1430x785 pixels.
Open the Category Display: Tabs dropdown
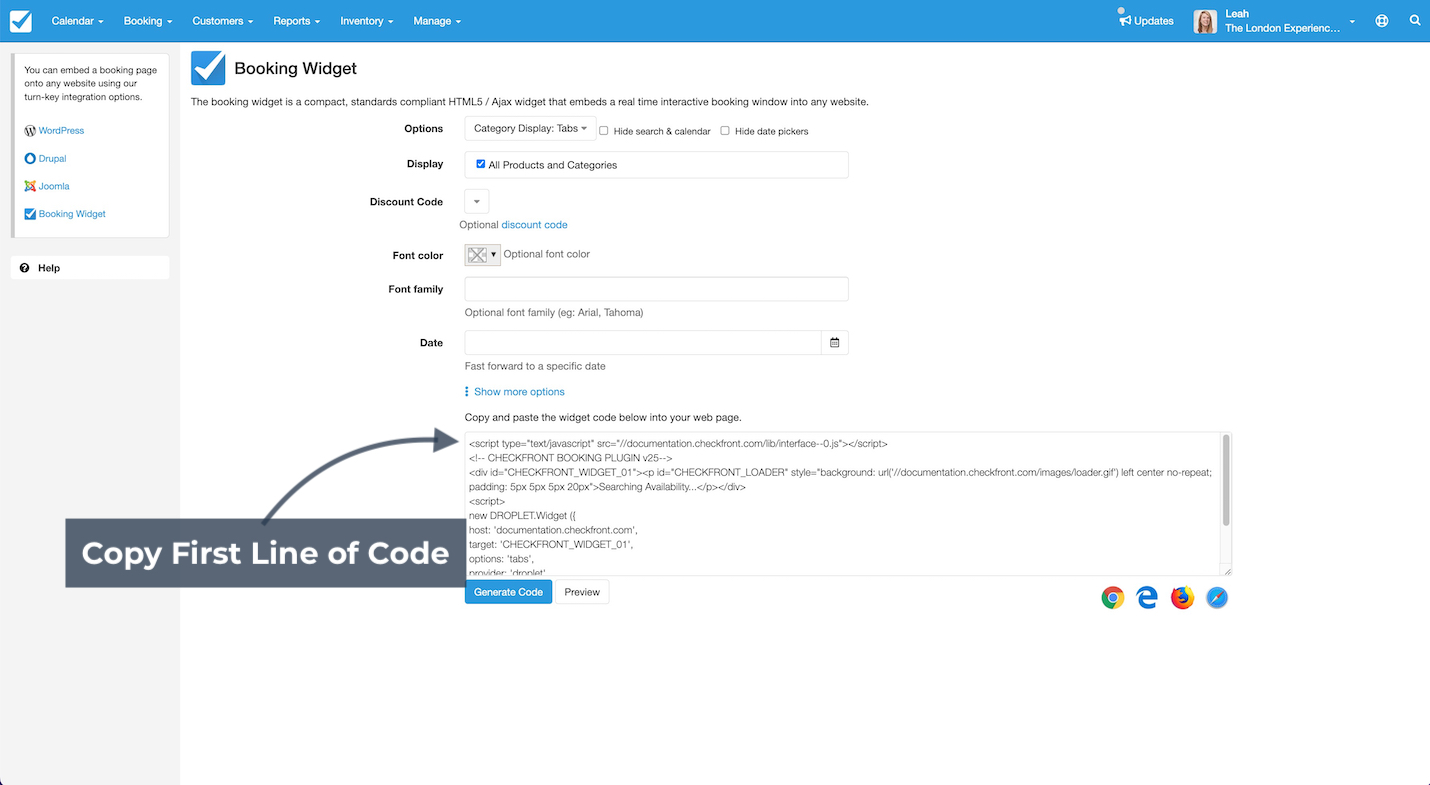(530, 129)
